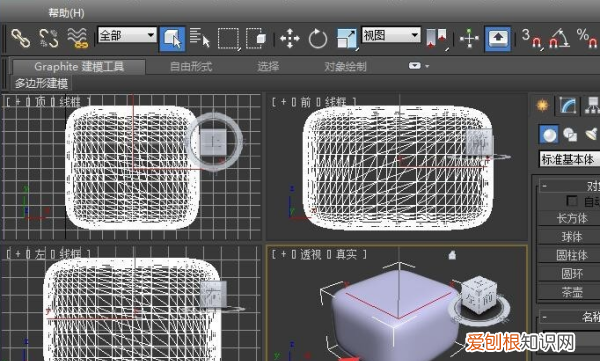Open the 视图 reference coordinate dropdown
The width and height of the screenshot is (600, 361).
pos(391,35)
